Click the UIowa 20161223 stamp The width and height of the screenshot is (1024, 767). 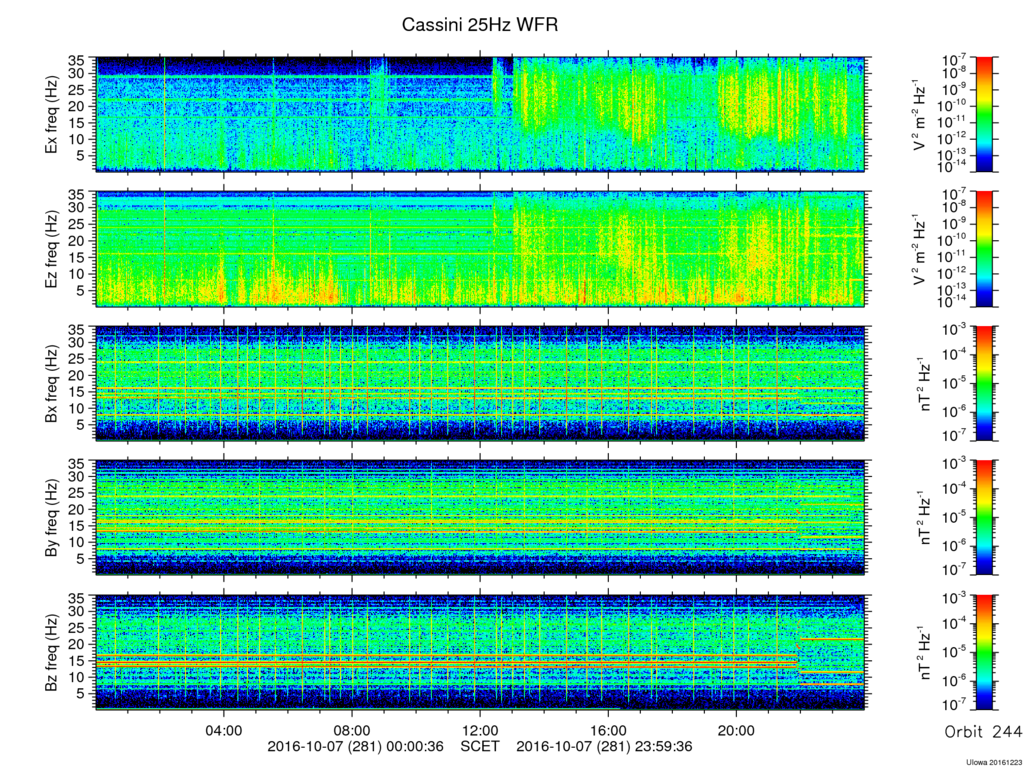pos(993,762)
